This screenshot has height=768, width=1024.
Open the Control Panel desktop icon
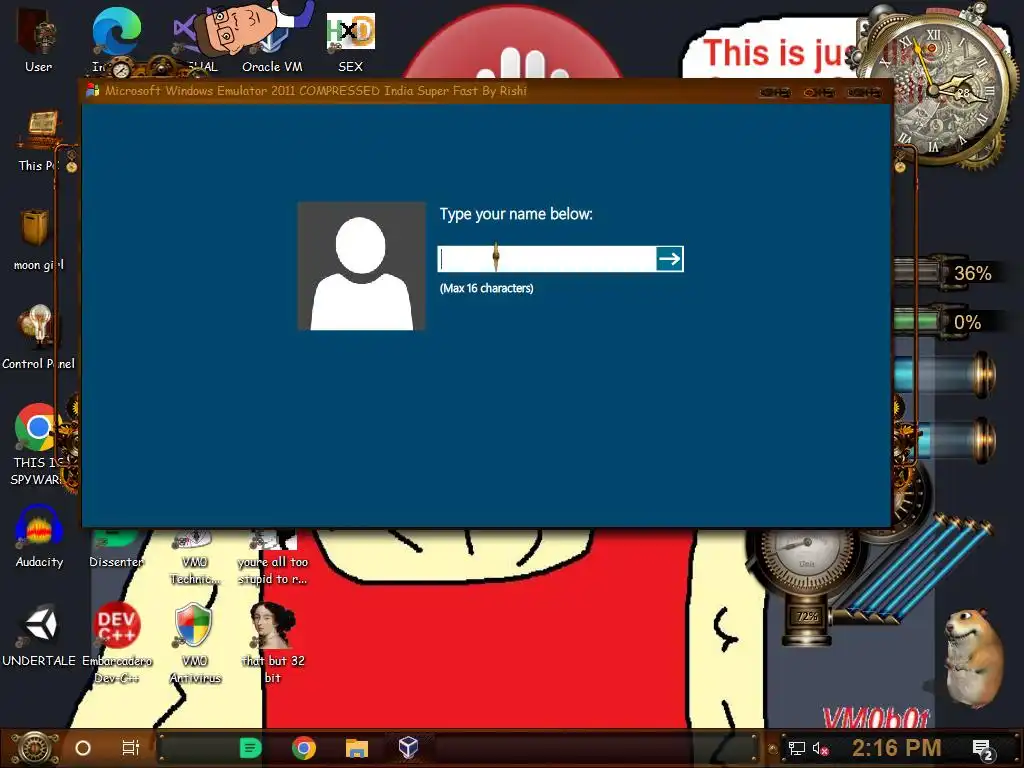(38, 337)
